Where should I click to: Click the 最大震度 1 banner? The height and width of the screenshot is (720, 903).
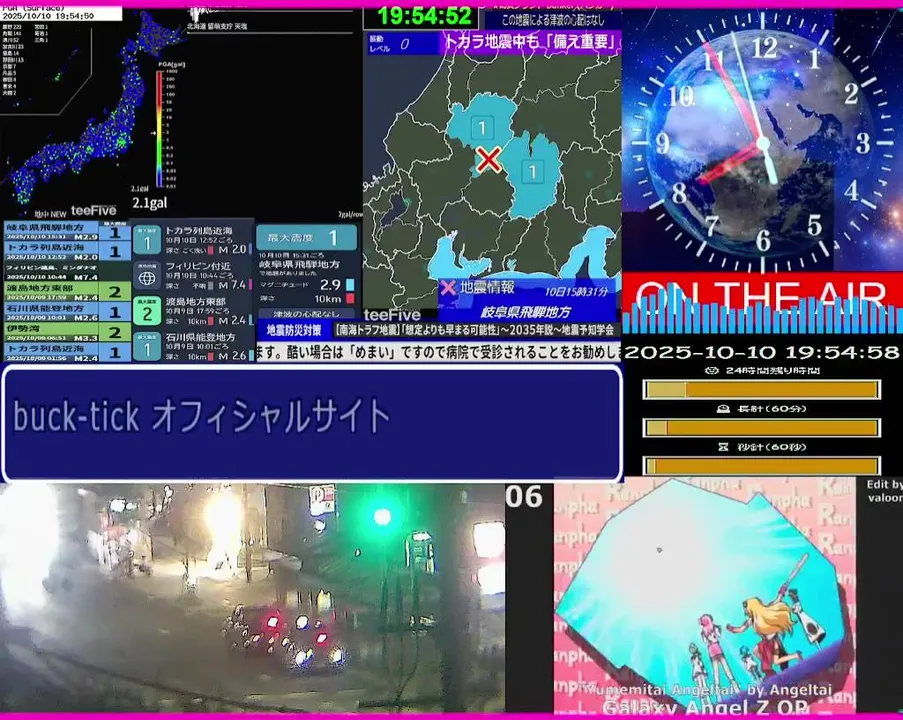306,237
